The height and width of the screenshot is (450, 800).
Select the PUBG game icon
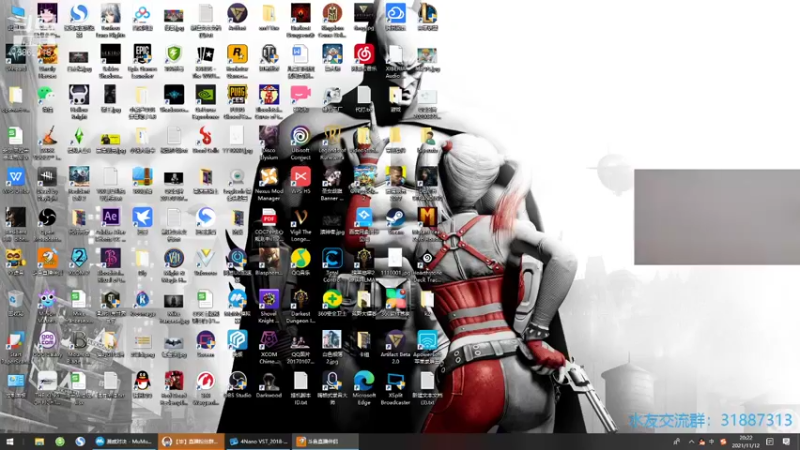237,95
